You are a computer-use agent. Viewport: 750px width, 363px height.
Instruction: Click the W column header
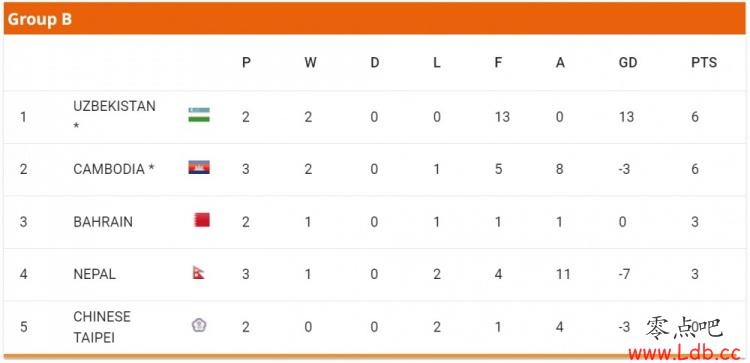(x=310, y=63)
